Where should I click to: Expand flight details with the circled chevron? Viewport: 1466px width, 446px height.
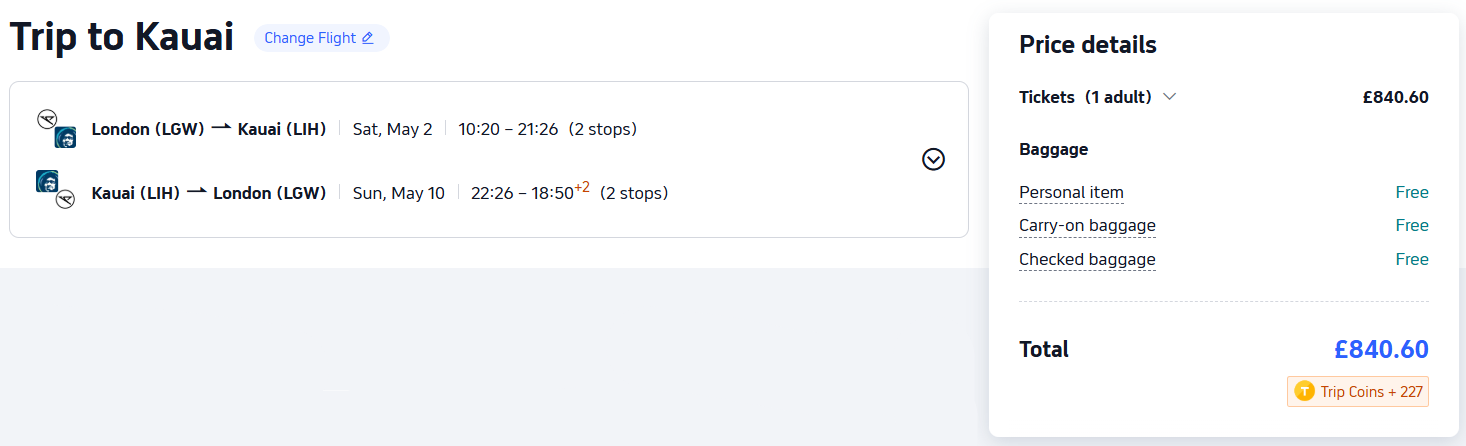point(933,160)
